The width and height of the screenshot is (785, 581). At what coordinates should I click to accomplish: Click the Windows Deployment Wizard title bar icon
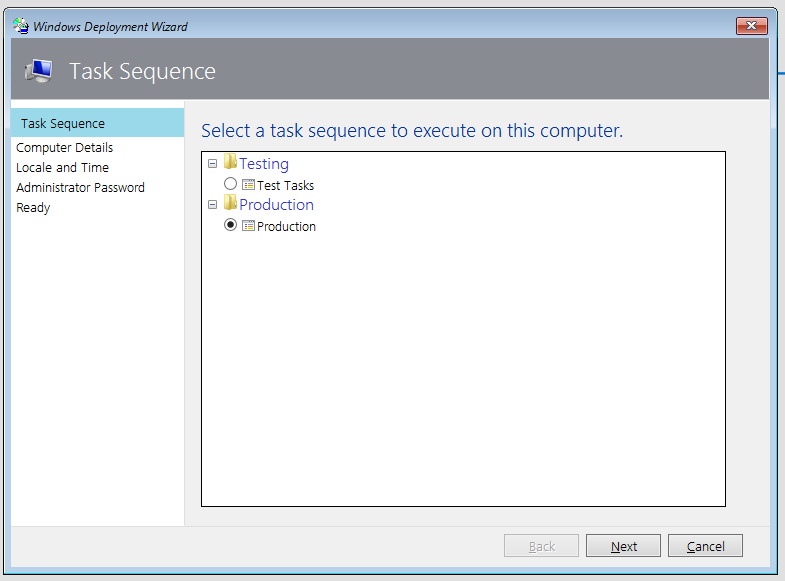21,26
